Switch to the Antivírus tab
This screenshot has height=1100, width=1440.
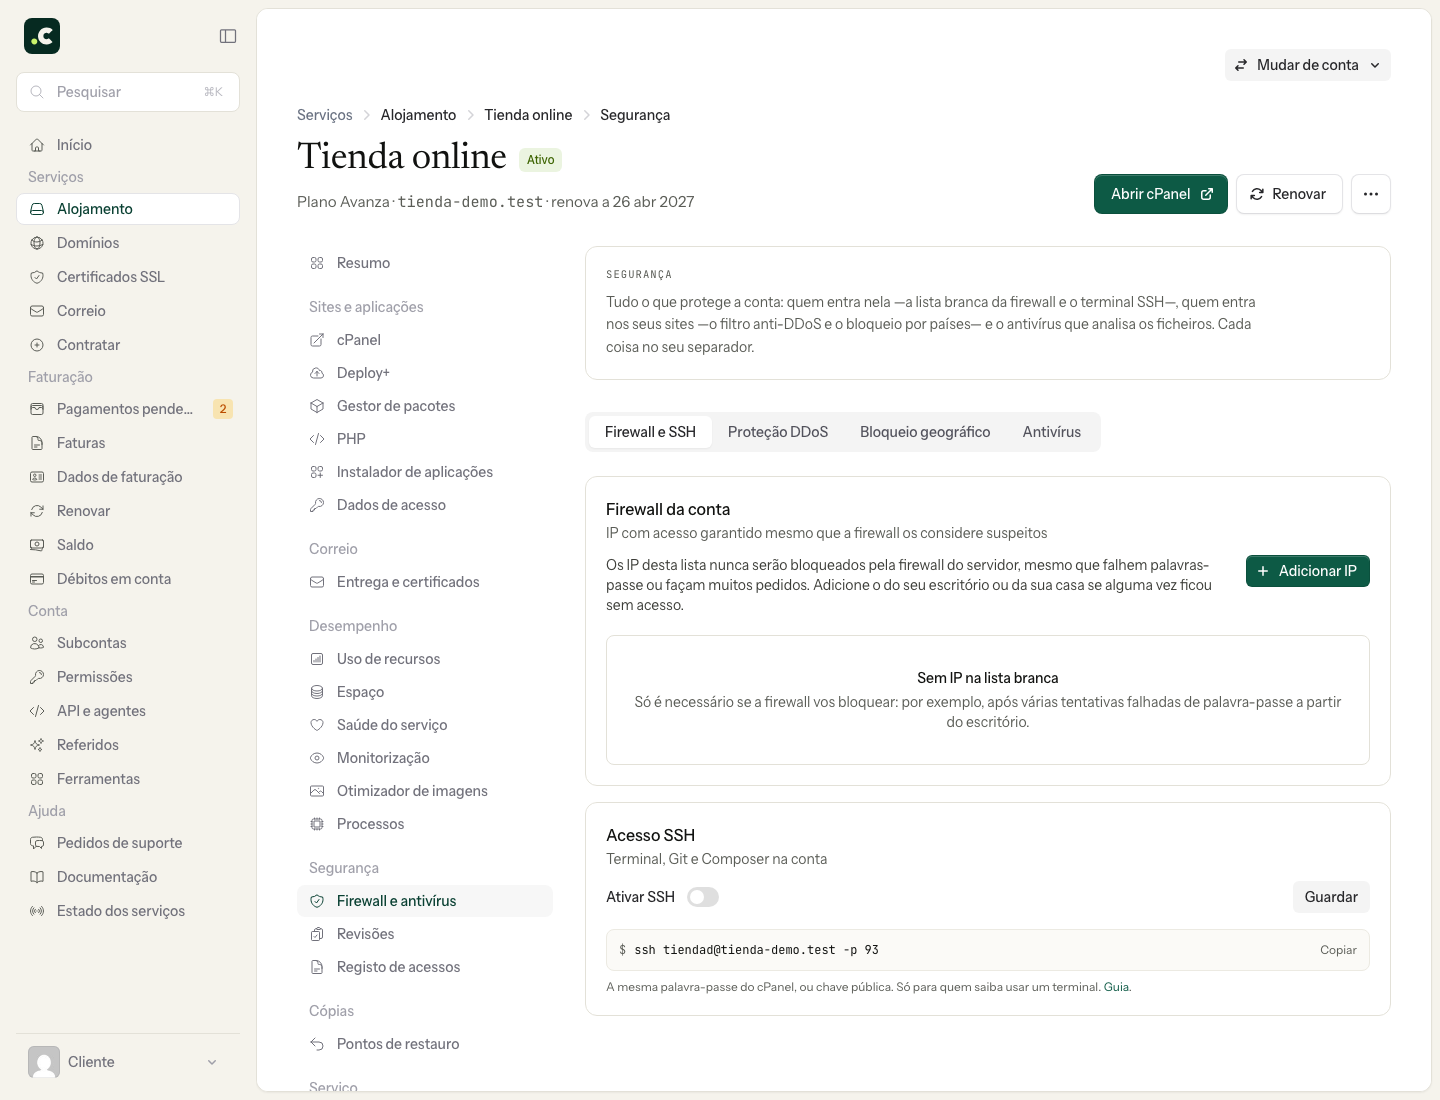point(1052,432)
